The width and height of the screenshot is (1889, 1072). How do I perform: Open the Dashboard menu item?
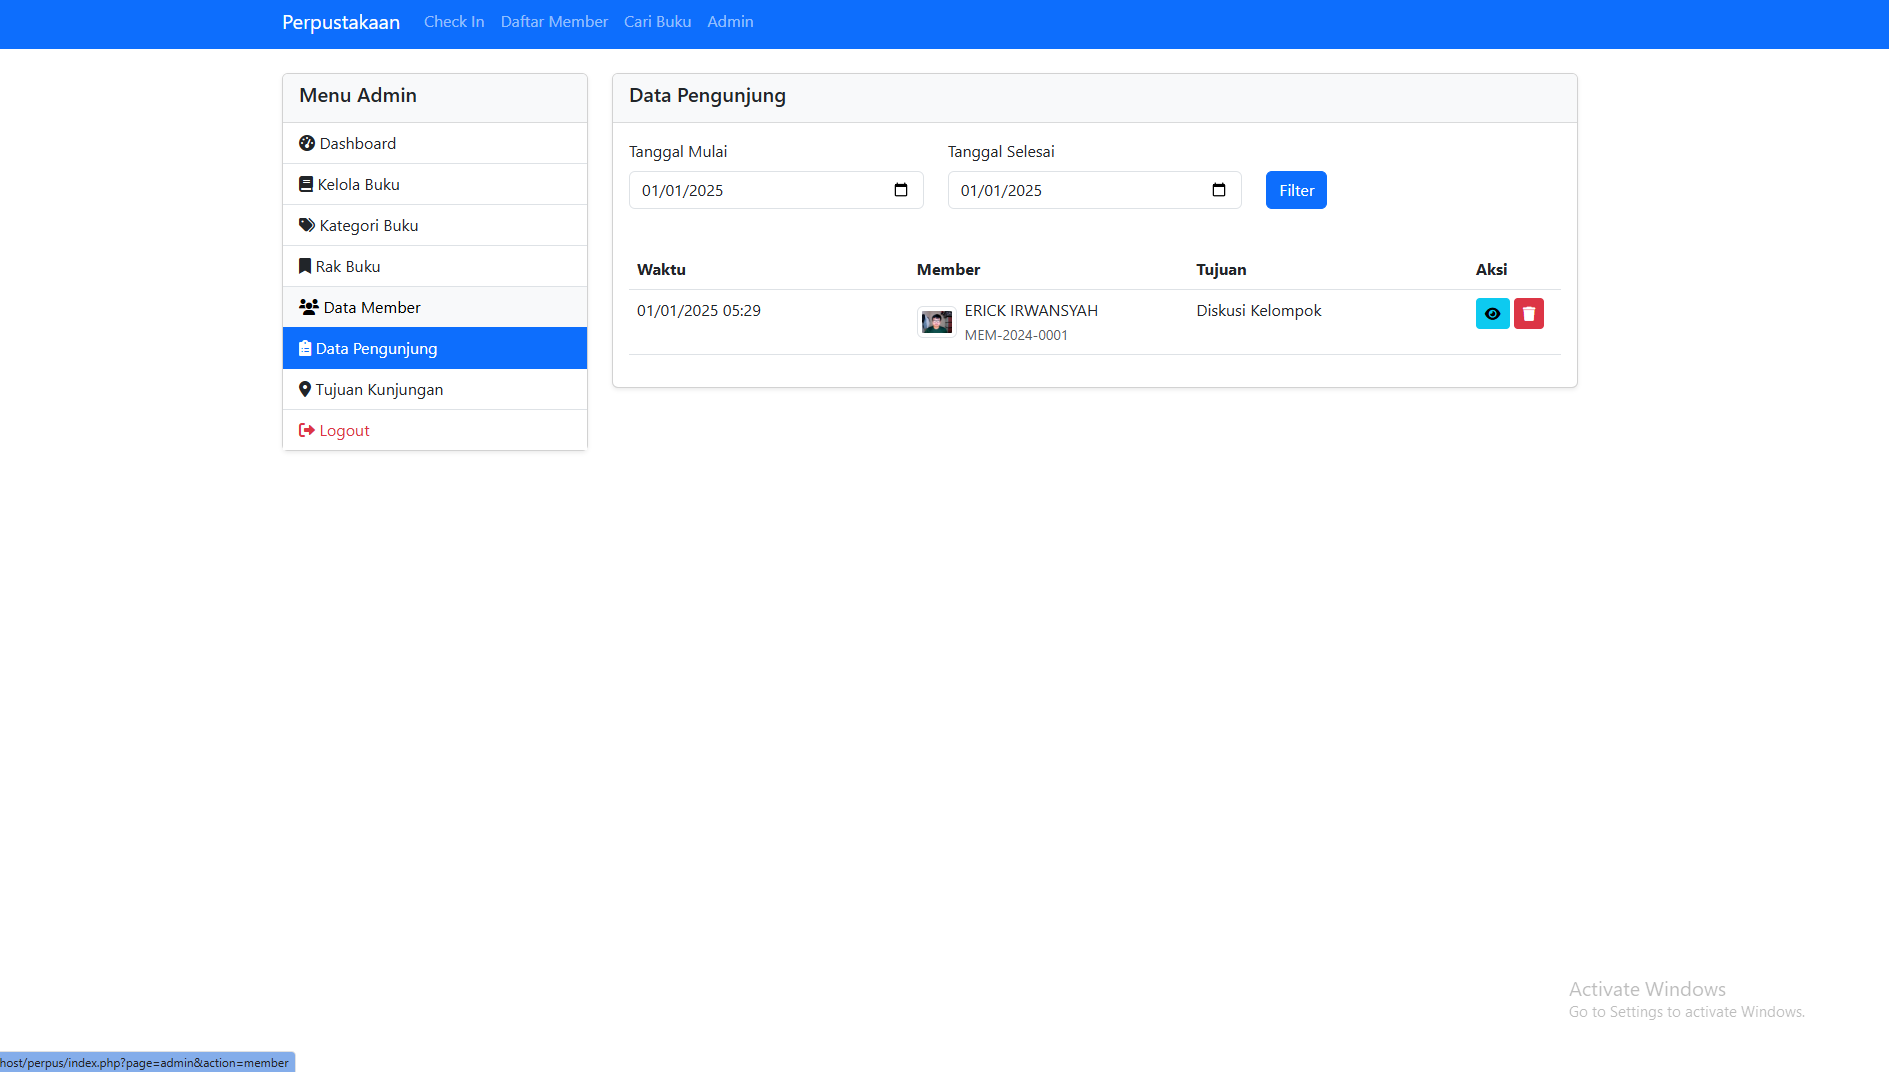[435, 143]
